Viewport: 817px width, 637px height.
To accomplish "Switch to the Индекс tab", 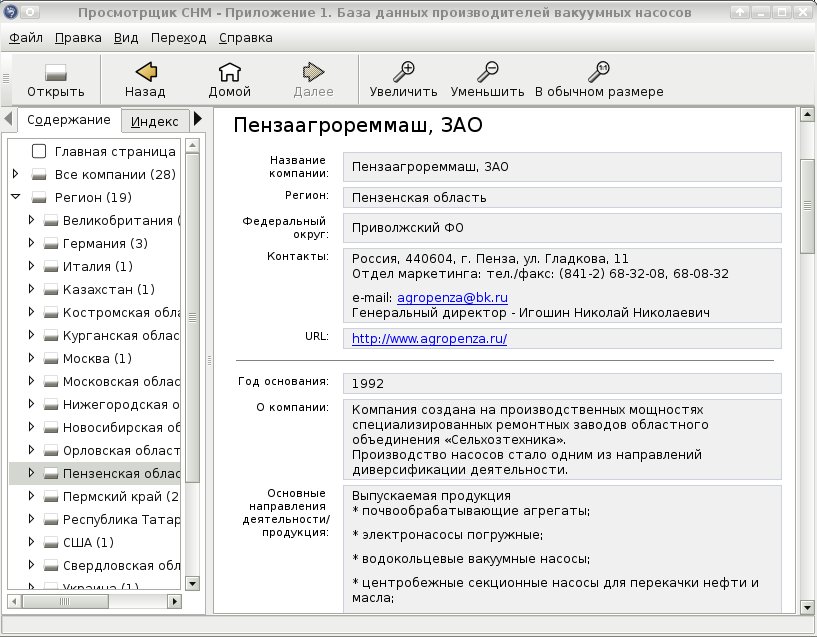I will point(155,121).
